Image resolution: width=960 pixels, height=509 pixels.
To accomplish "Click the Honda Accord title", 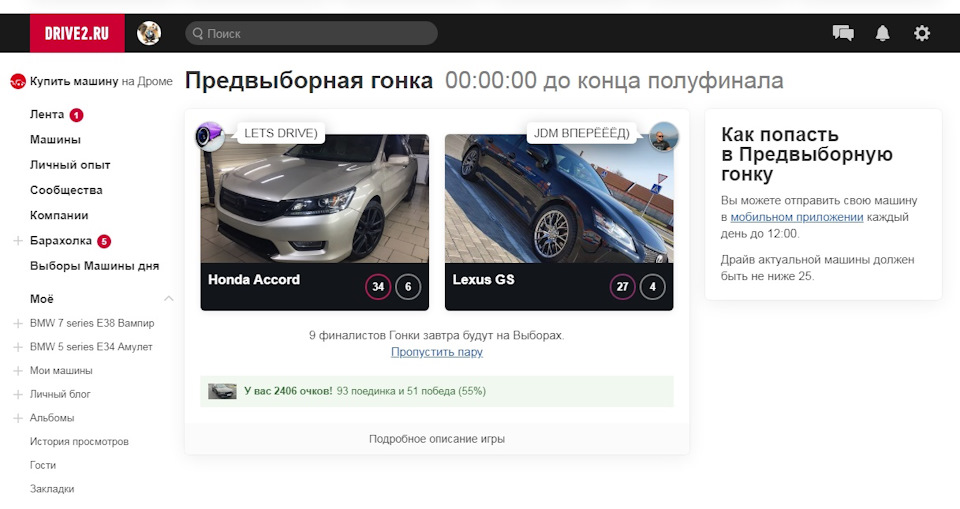I will [x=254, y=280].
